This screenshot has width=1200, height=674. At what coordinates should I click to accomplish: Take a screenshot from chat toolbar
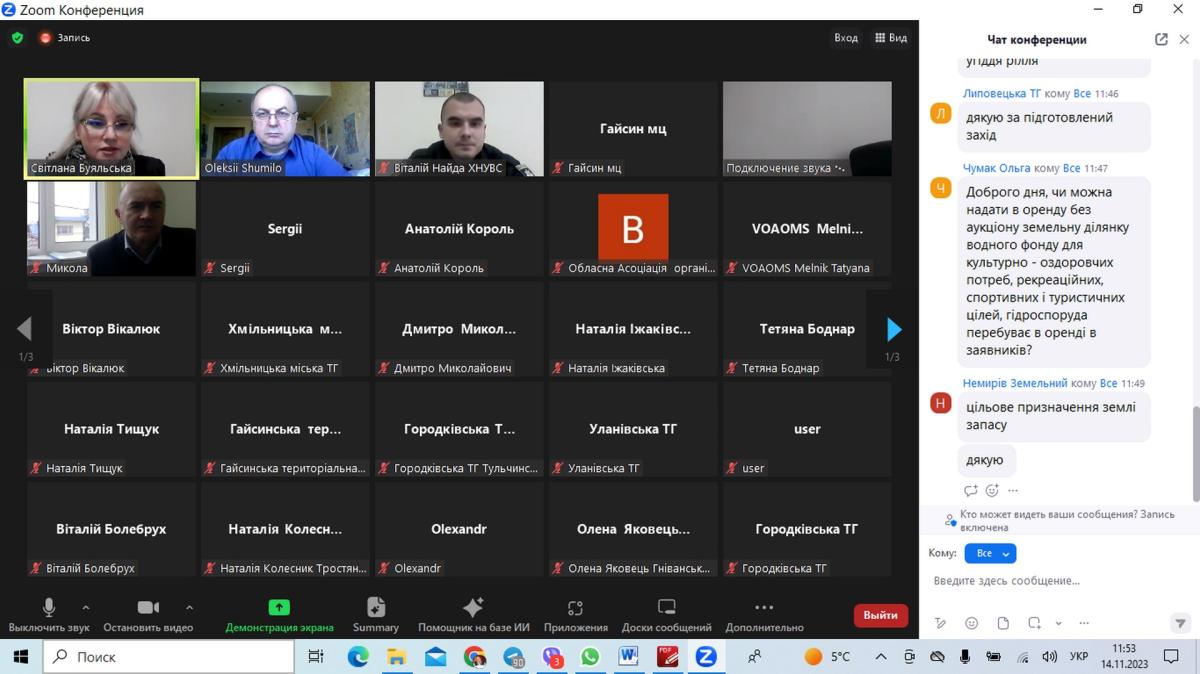click(x=1034, y=623)
